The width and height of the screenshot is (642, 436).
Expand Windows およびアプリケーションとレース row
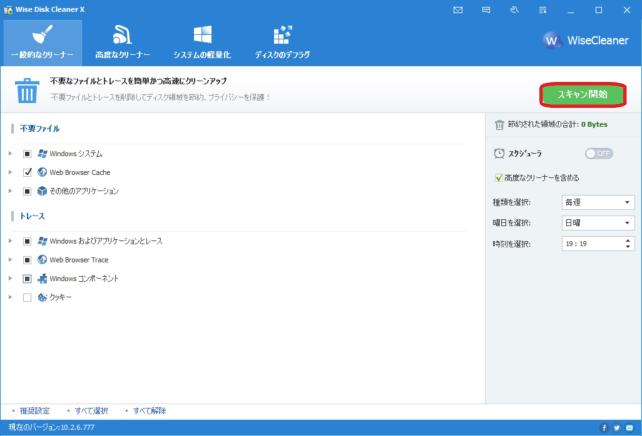10,241
